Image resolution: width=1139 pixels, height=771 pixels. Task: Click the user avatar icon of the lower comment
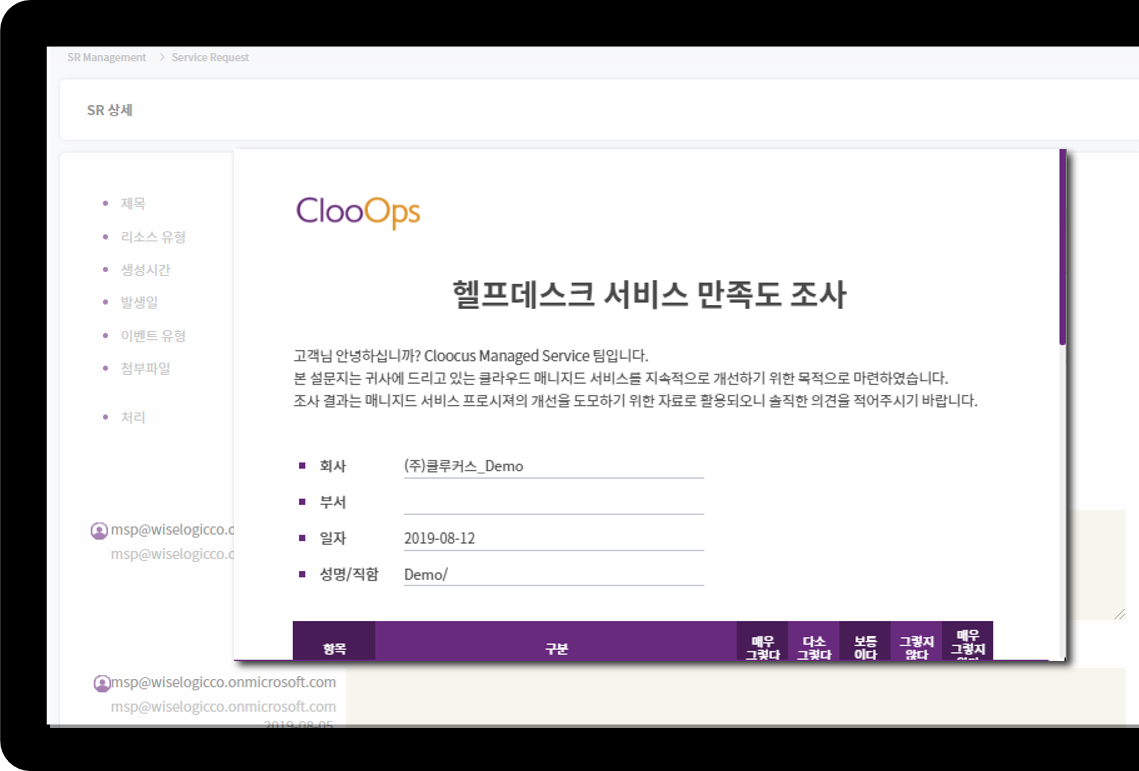(102, 684)
